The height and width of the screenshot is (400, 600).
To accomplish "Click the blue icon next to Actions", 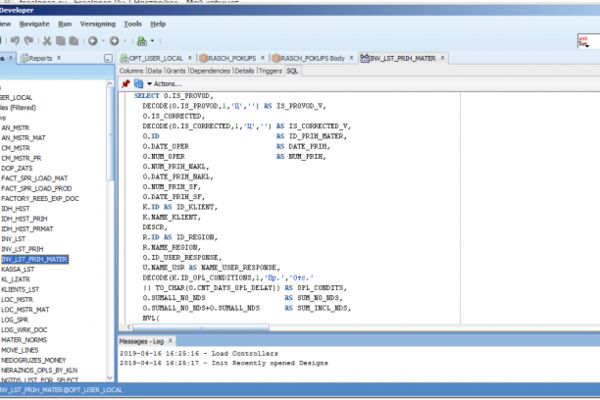I will 139,83.
